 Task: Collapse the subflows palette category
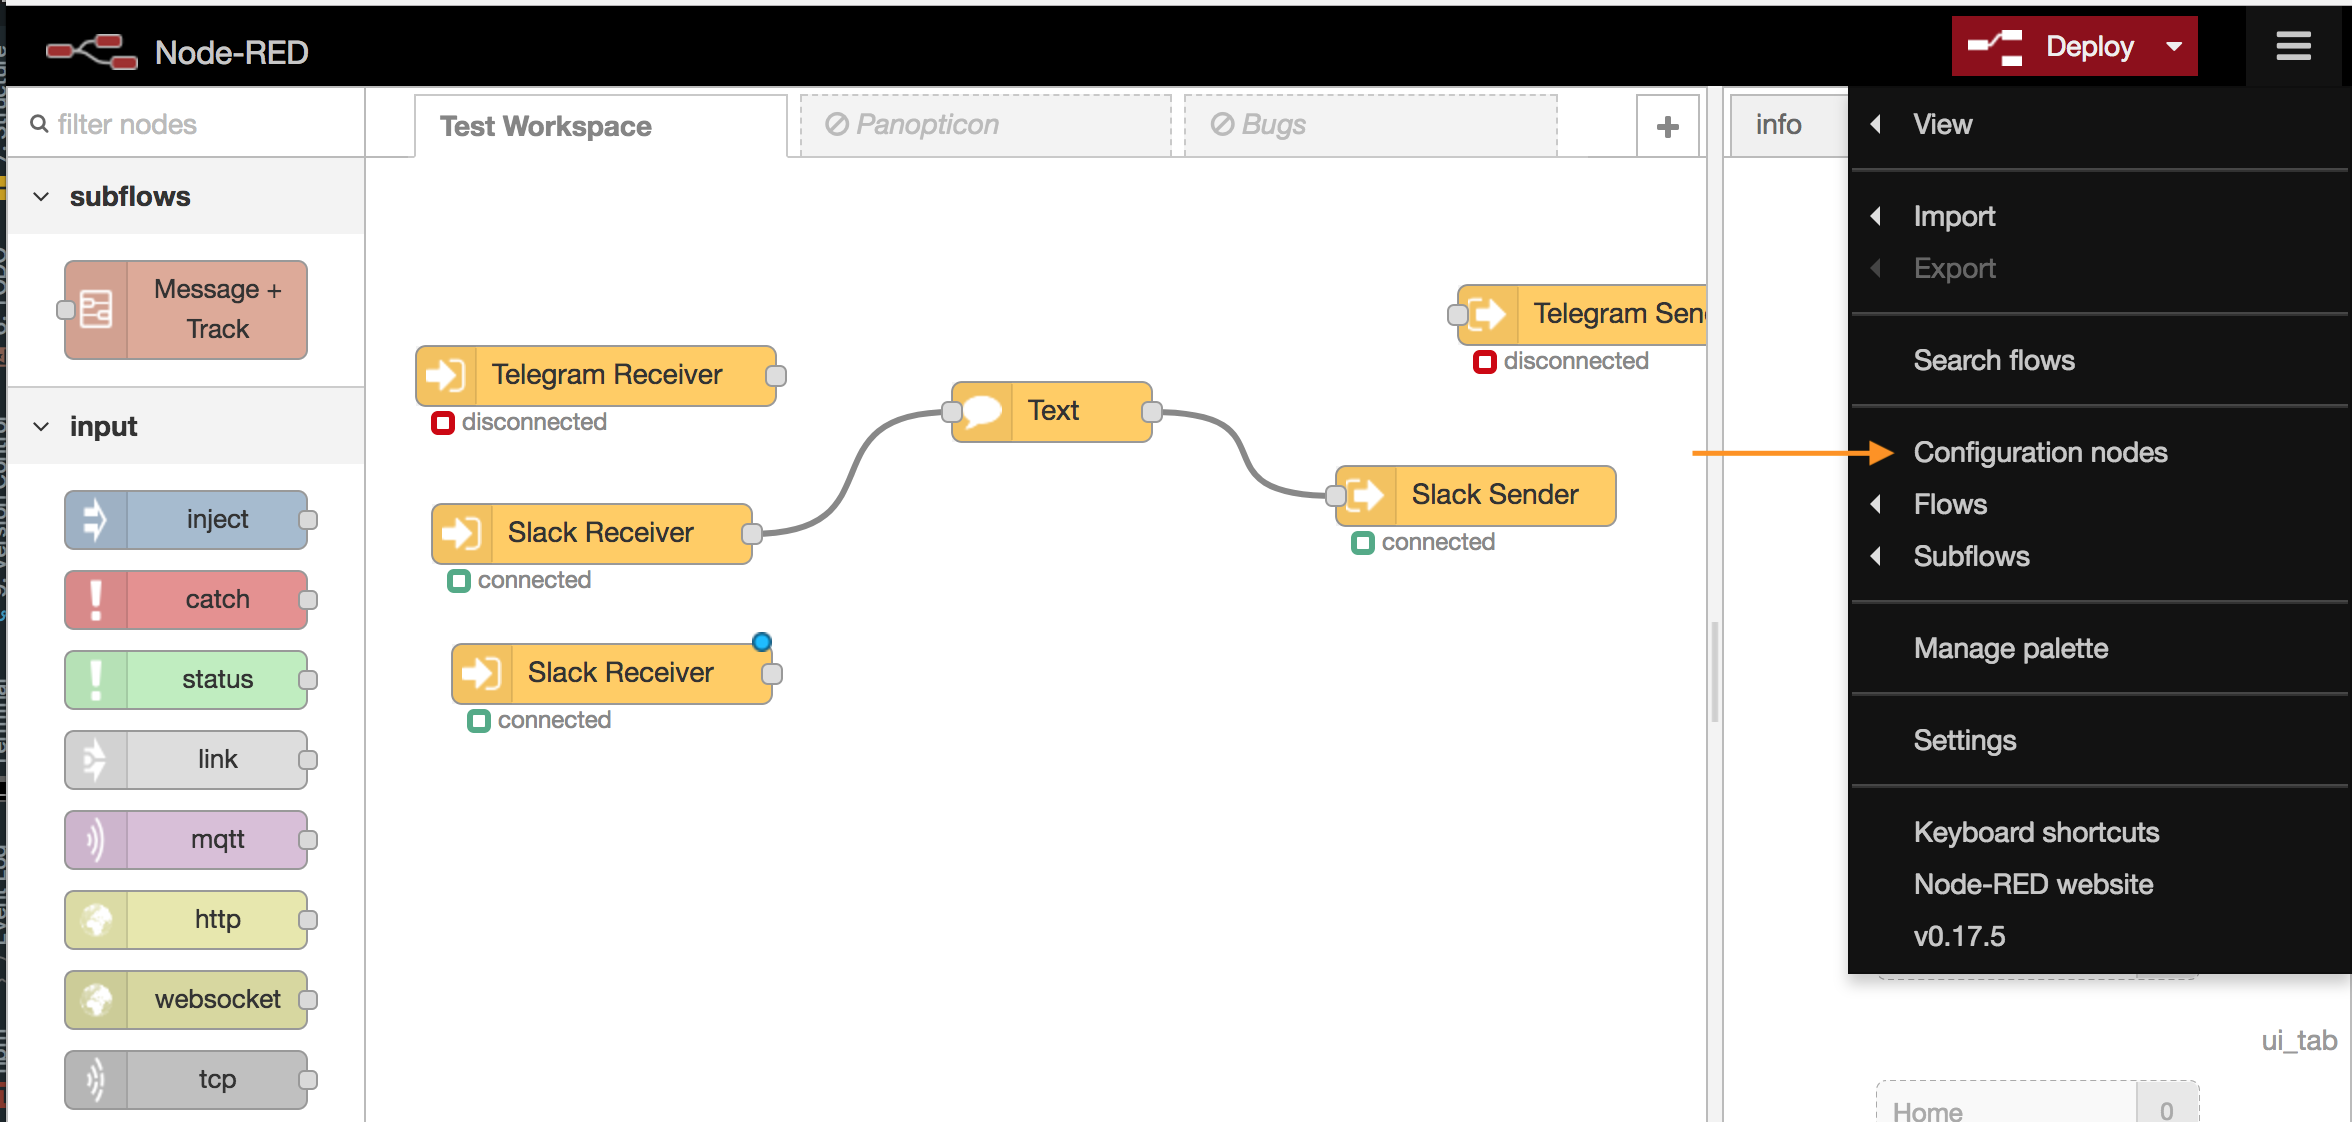click(x=41, y=196)
